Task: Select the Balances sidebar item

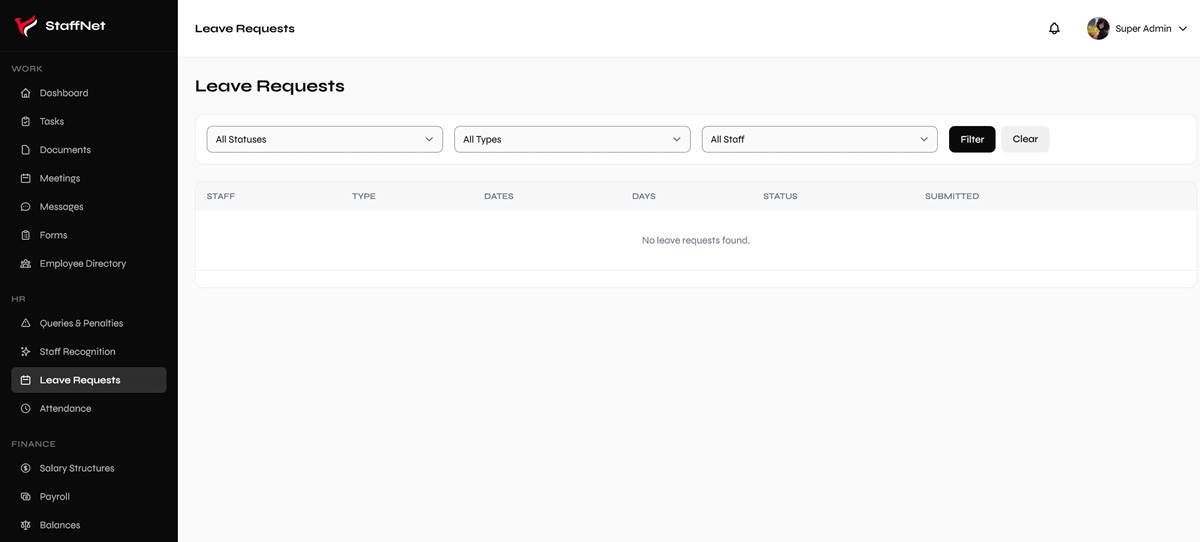Action: click(x=59, y=525)
